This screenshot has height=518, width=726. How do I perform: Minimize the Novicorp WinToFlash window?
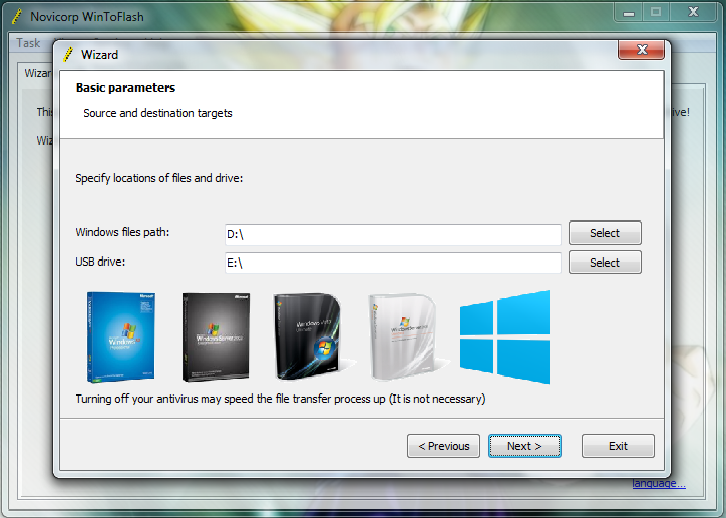tap(629, 12)
